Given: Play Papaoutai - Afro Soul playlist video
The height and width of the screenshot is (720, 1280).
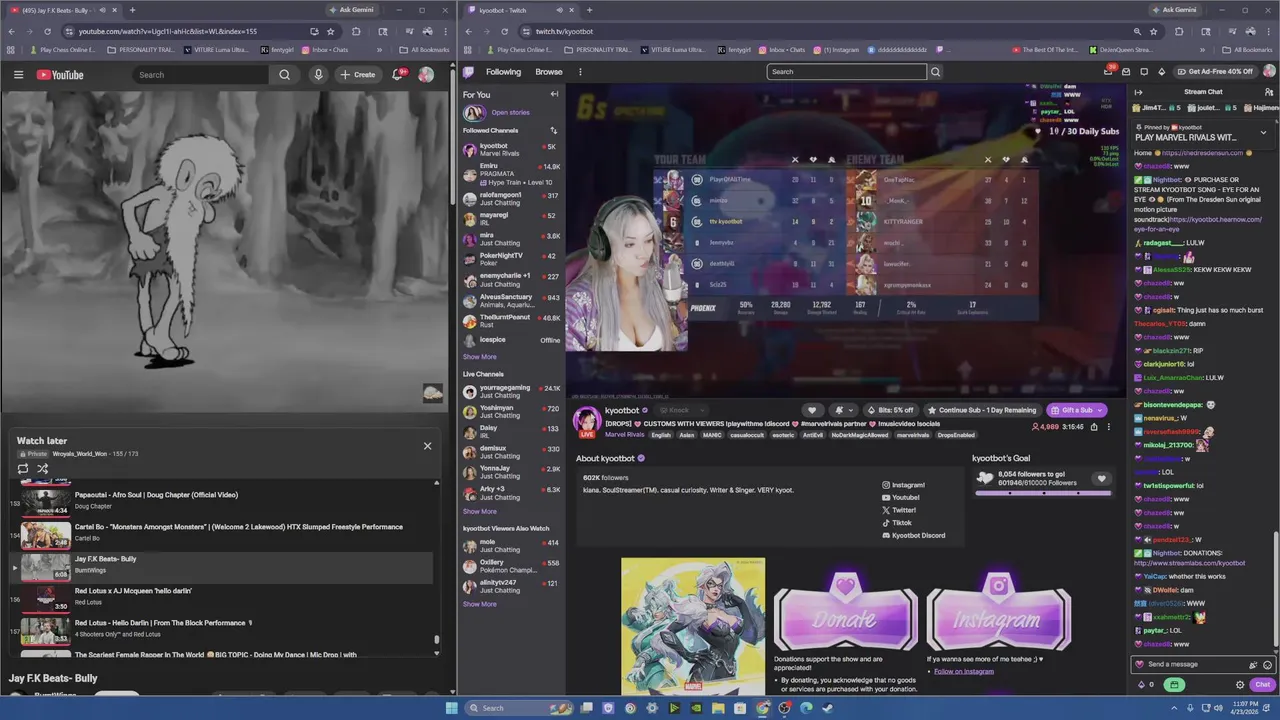Looking at the screenshot, I should [222, 501].
